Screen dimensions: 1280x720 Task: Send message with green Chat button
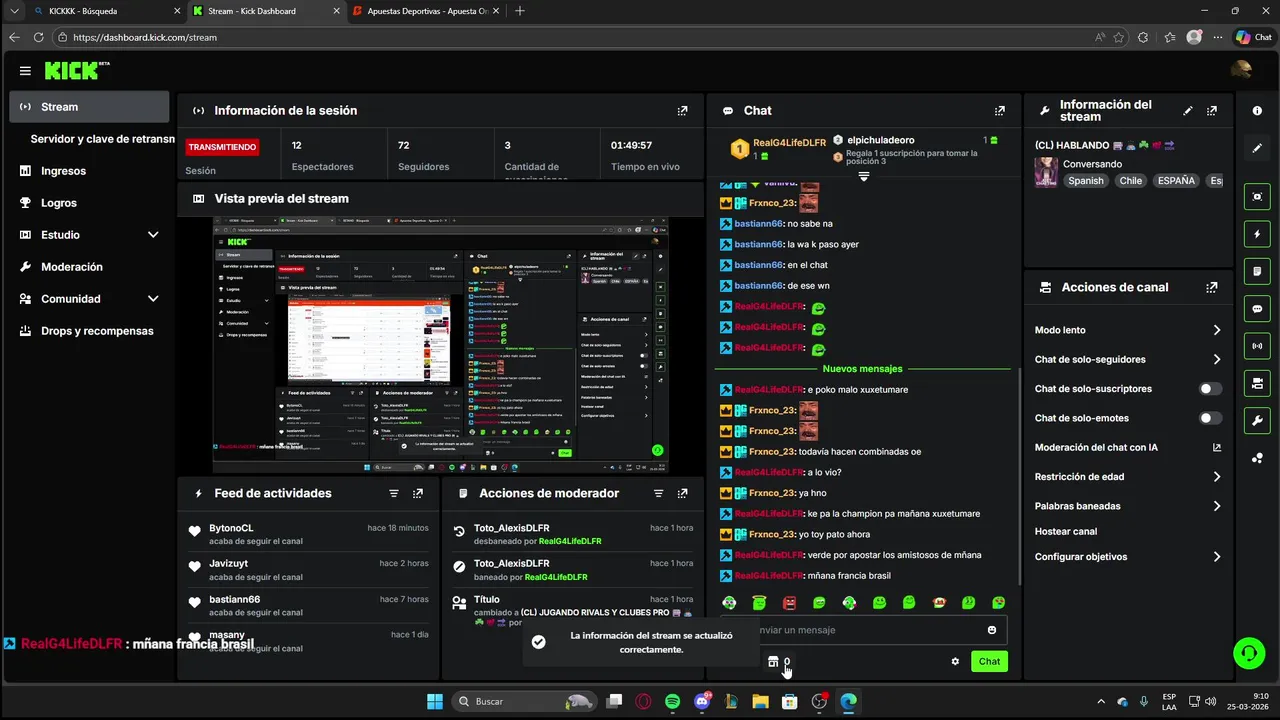point(989,661)
